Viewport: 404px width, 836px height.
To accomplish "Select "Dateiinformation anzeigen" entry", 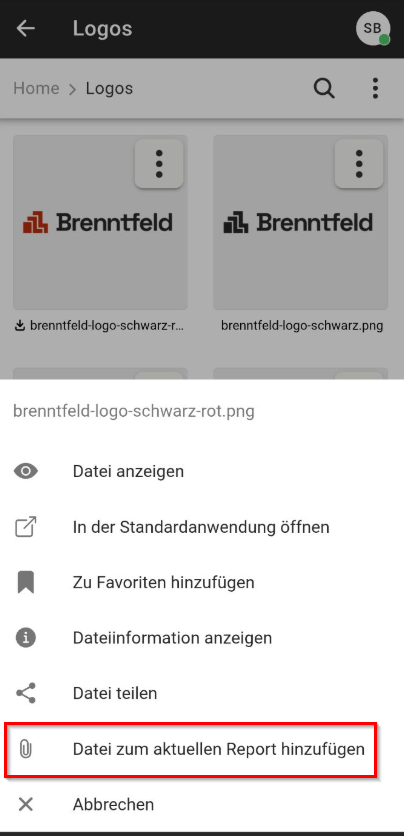I will point(202,638).
